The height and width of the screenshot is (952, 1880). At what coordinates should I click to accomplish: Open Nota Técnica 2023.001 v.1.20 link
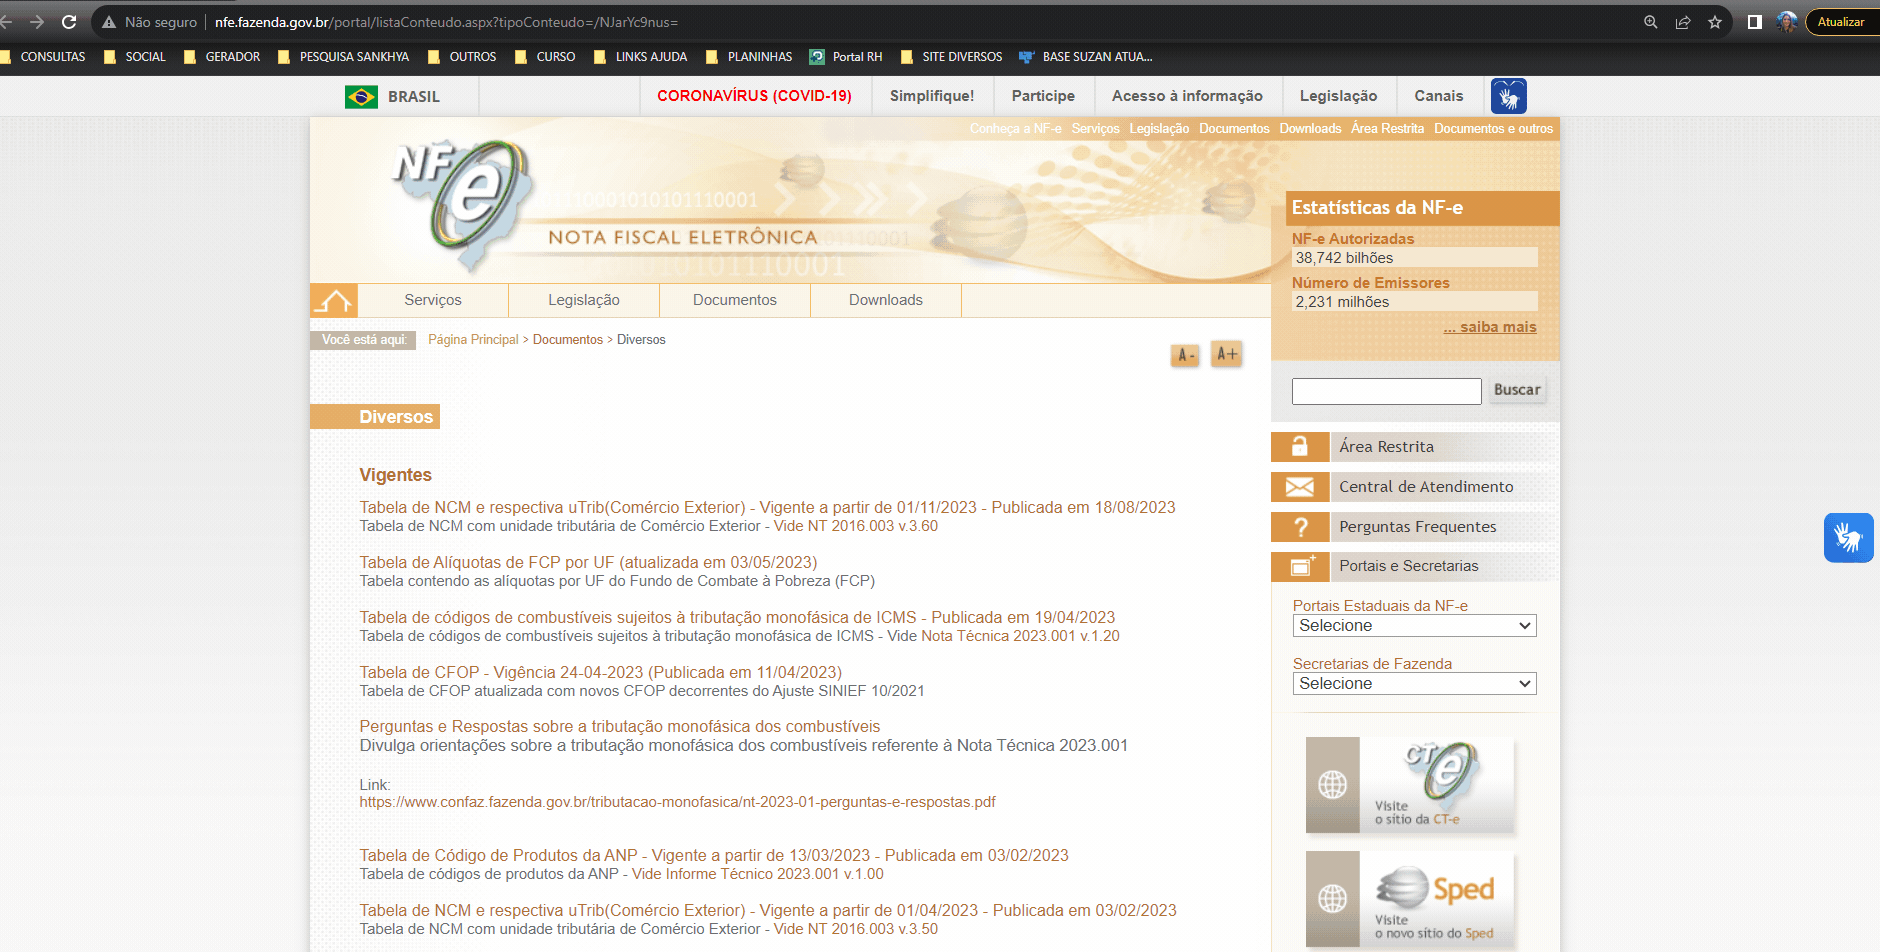point(1020,636)
